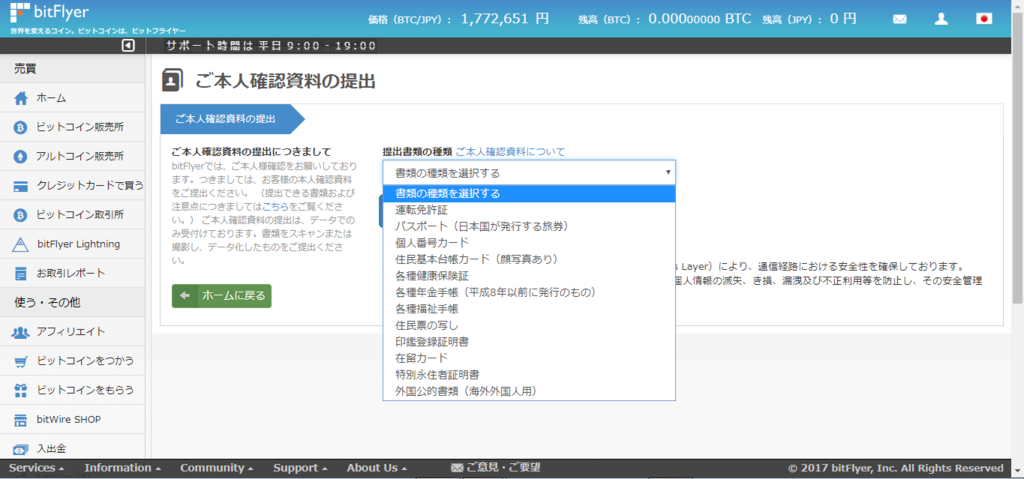Screen dimensions: 1024x479
Task: Click the bitFlyer logo
Action: (x=50, y=12)
